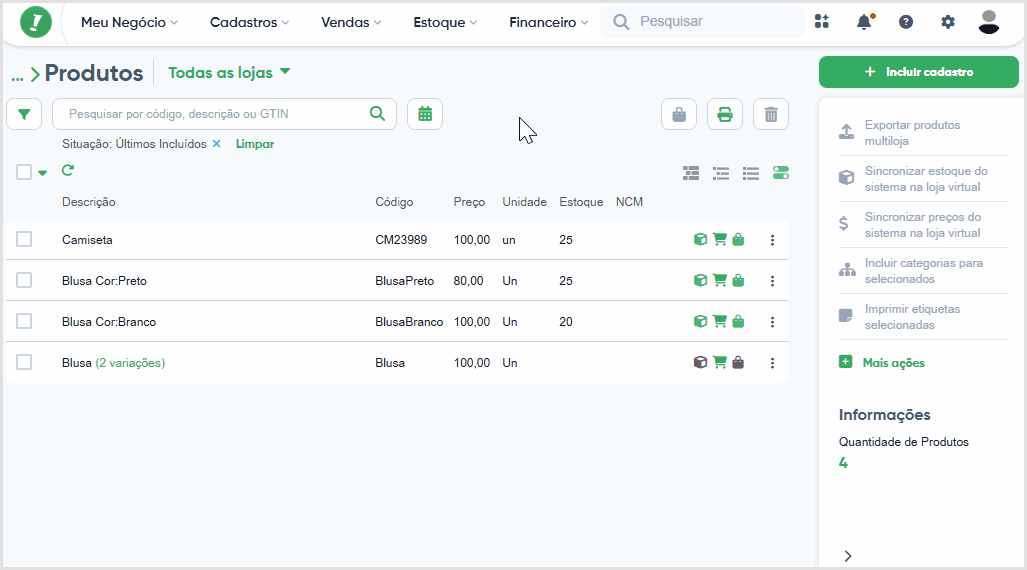
Task: Check the Blusa Cor:Preto row checkbox
Action: (24, 280)
